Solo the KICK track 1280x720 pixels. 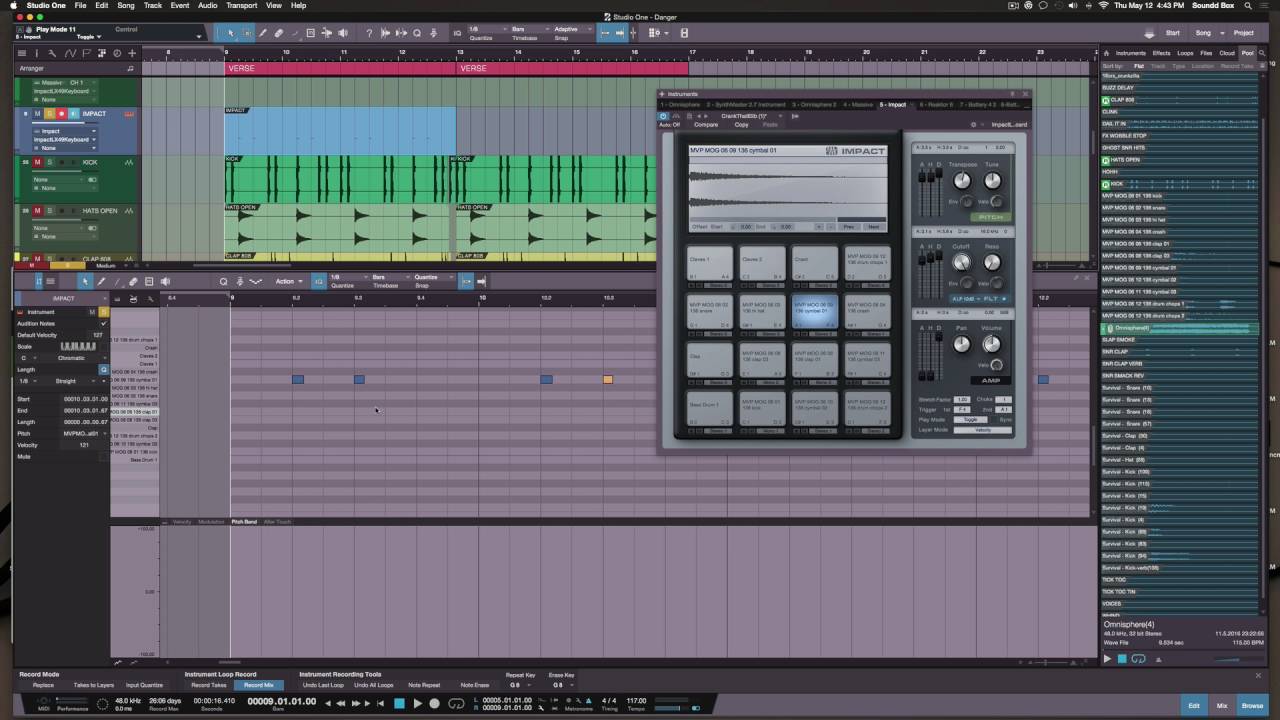[49, 162]
